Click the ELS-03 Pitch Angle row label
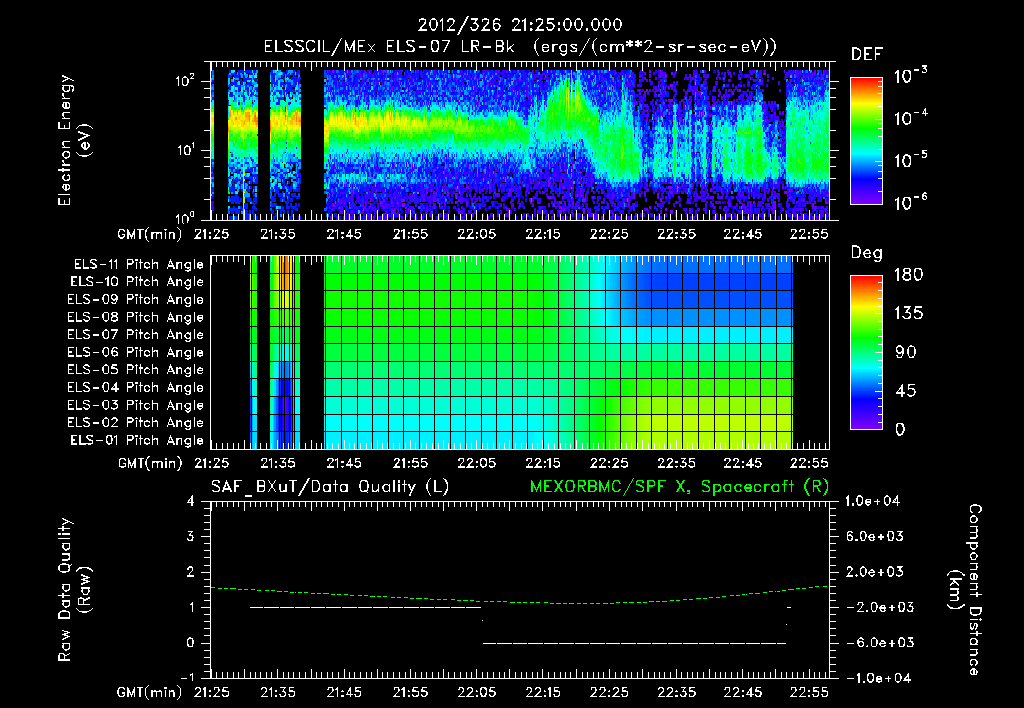The height and width of the screenshot is (708, 1024). tap(136, 405)
